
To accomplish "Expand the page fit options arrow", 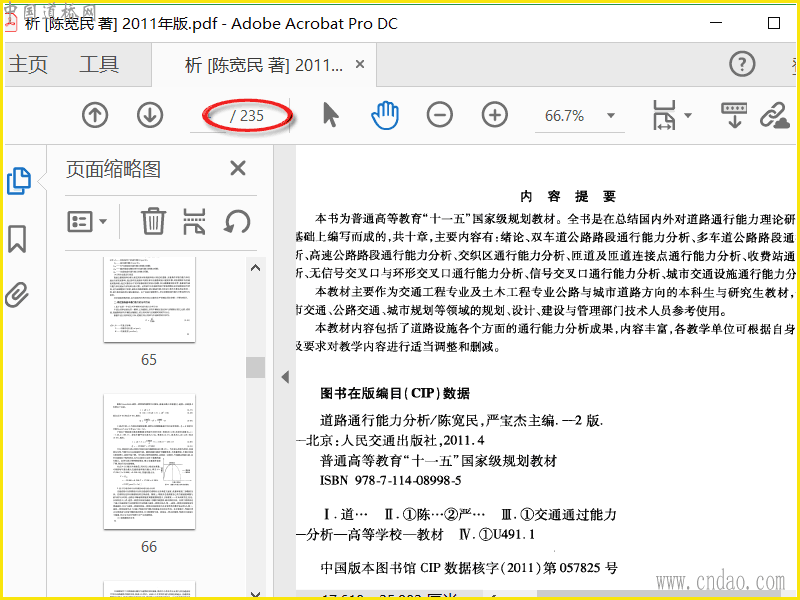I will (x=688, y=116).
